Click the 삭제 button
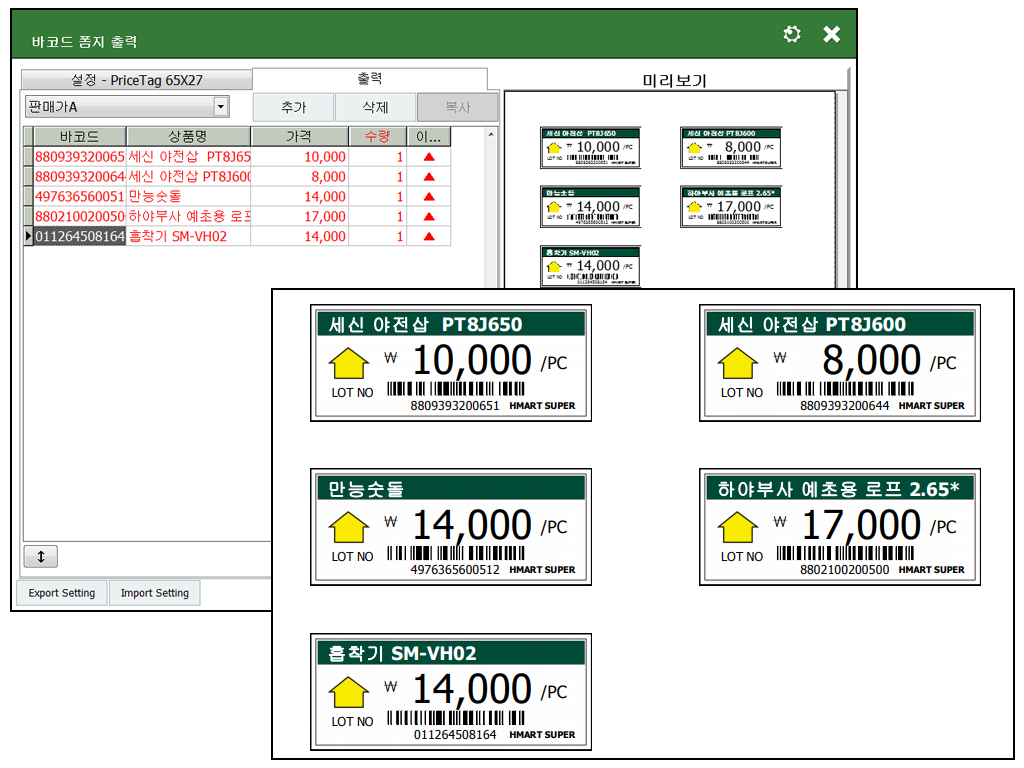Viewport: 1024px width, 768px height. (x=375, y=107)
